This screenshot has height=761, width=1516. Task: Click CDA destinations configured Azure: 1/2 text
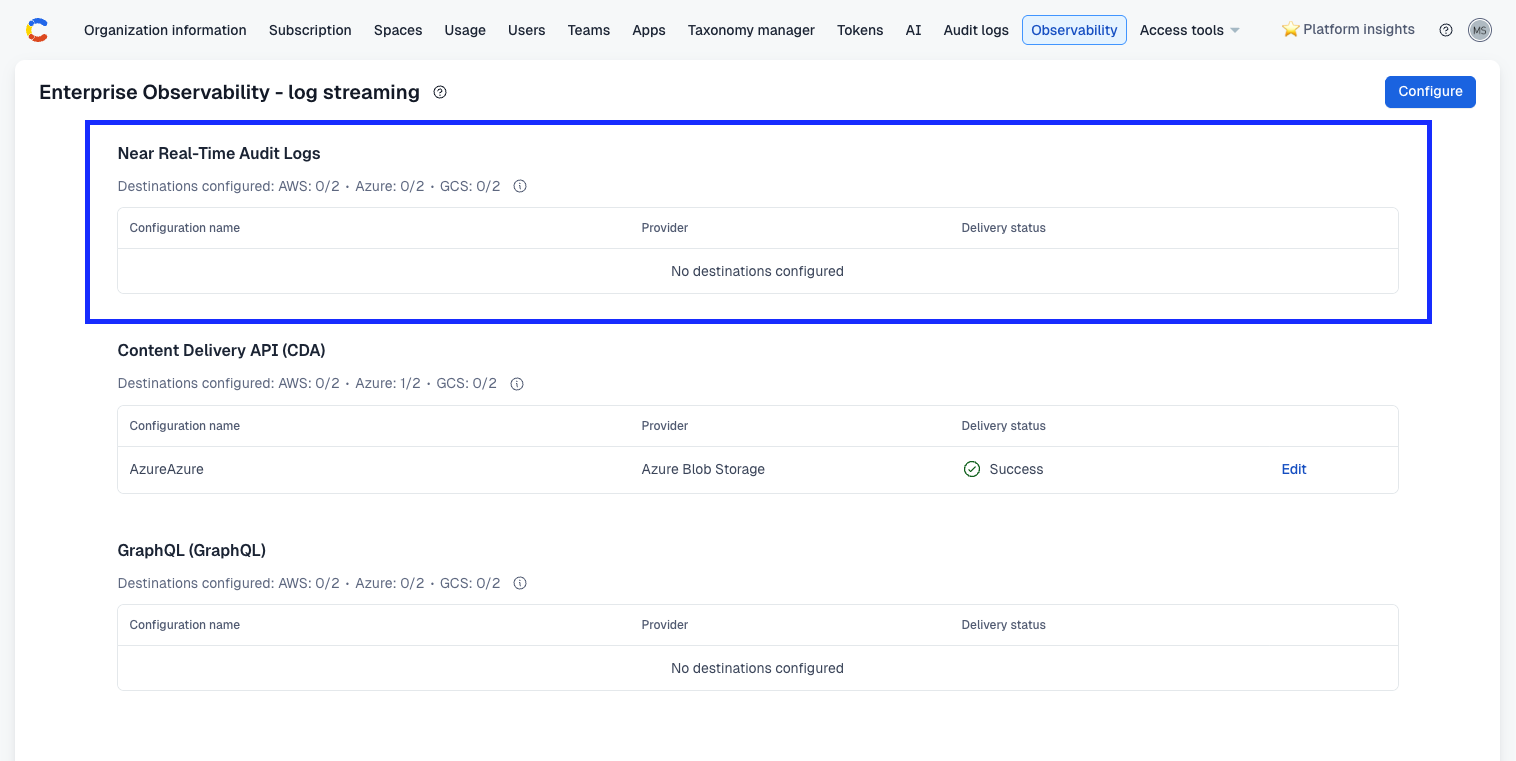[x=388, y=384]
